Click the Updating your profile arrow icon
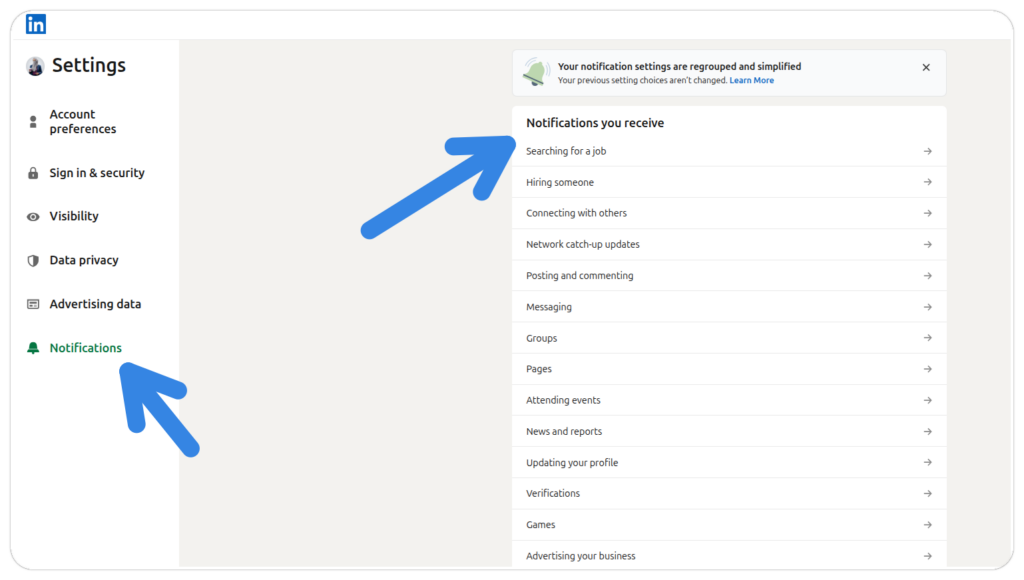 927,462
